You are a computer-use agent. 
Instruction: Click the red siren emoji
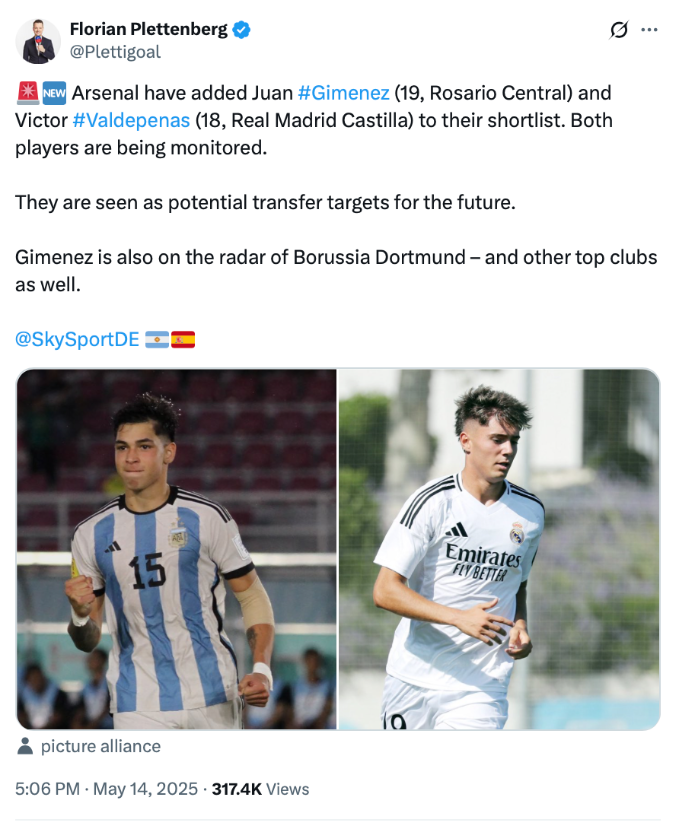(27, 93)
